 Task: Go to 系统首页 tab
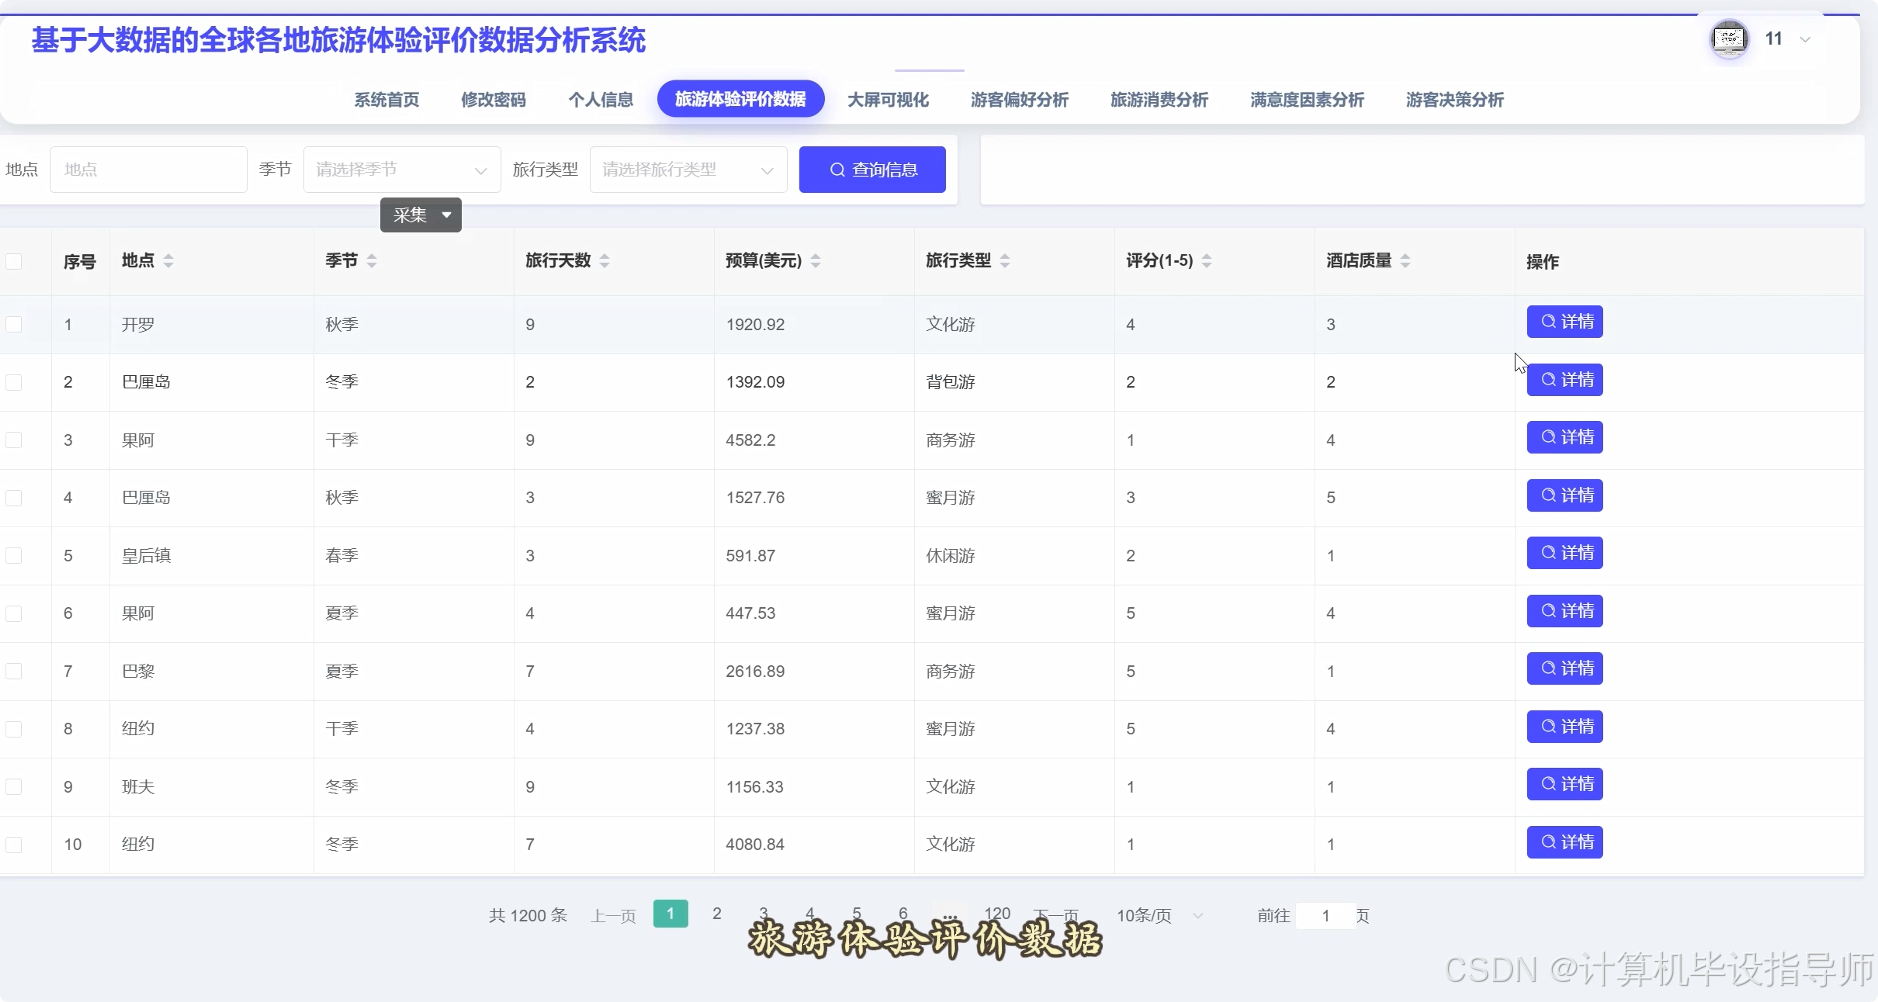click(x=387, y=100)
